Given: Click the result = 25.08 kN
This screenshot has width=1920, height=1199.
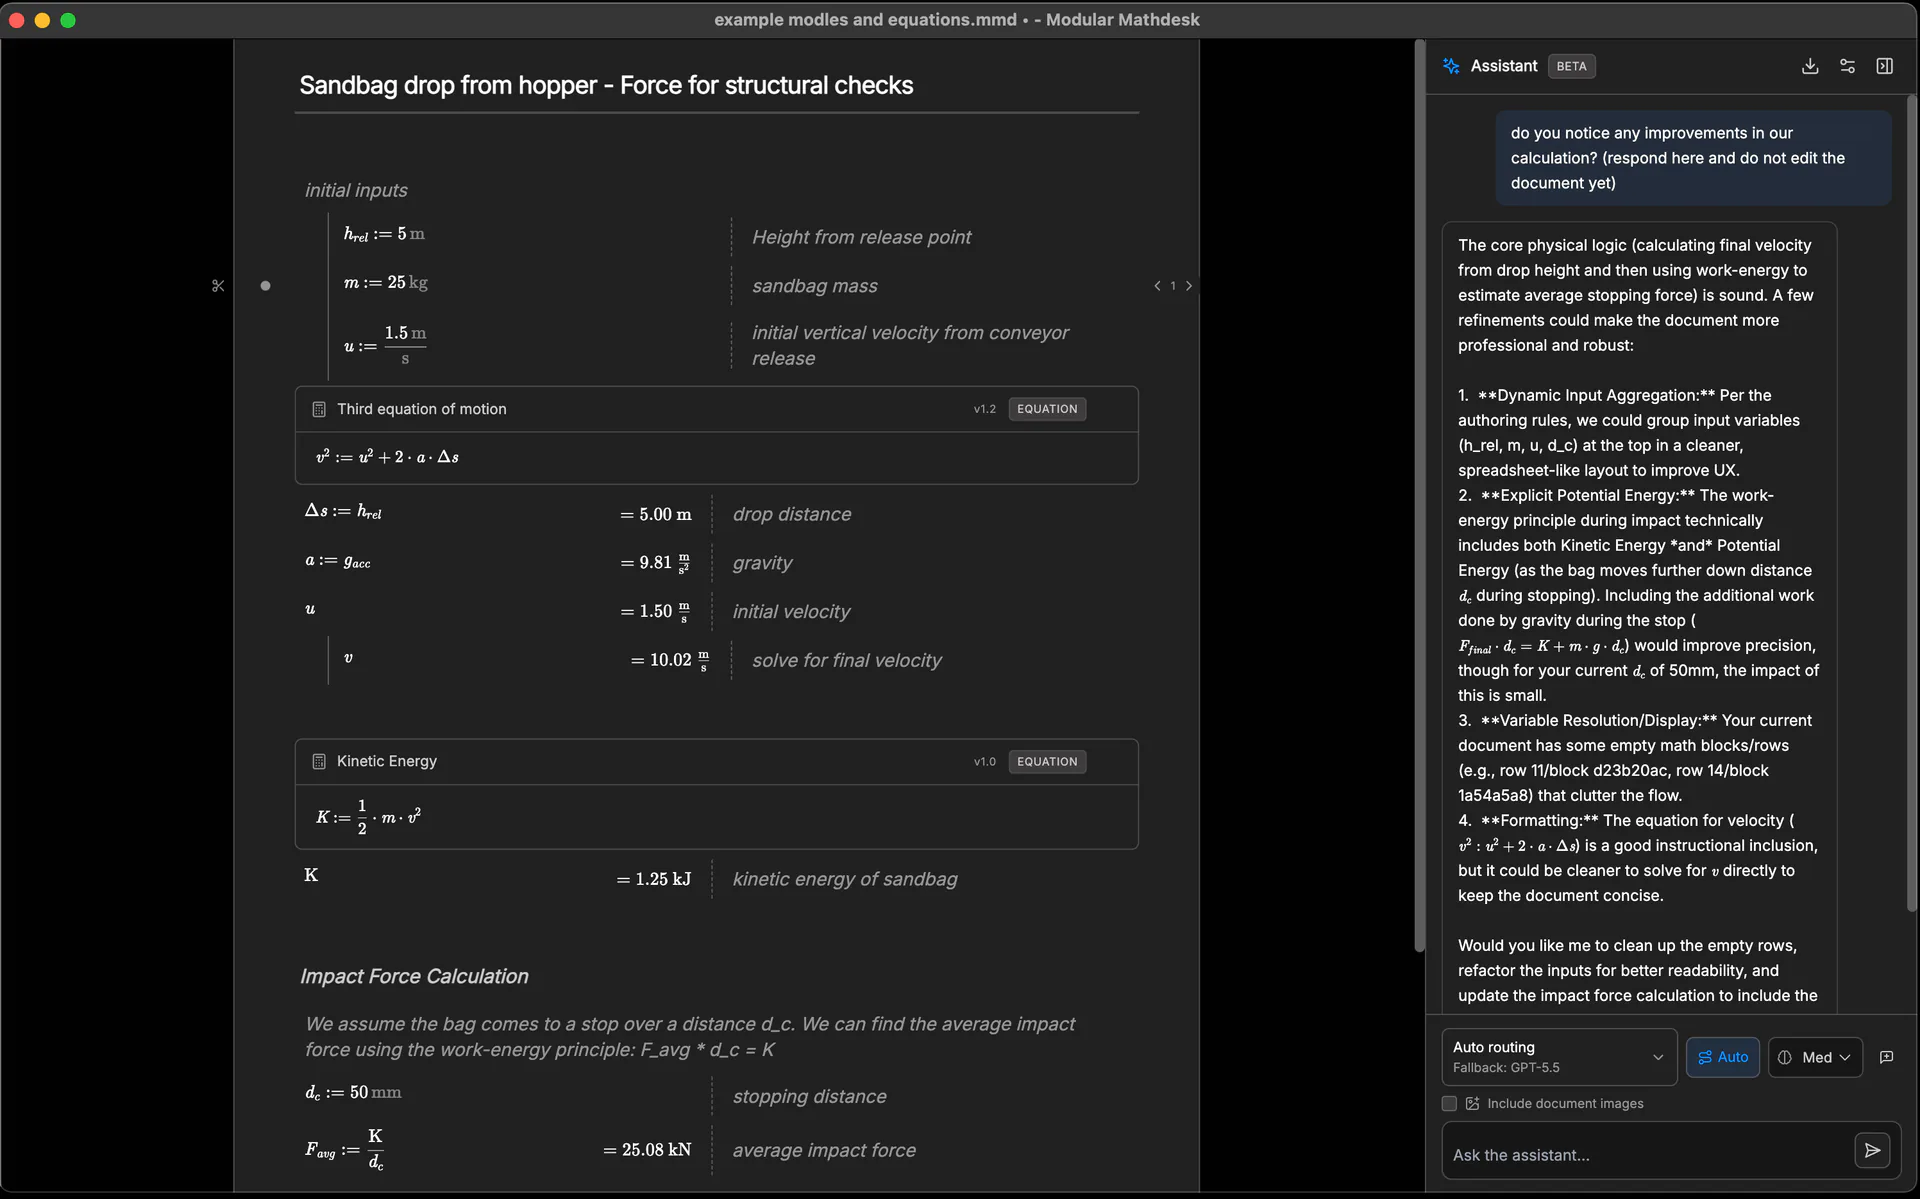Looking at the screenshot, I should 647,1150.
